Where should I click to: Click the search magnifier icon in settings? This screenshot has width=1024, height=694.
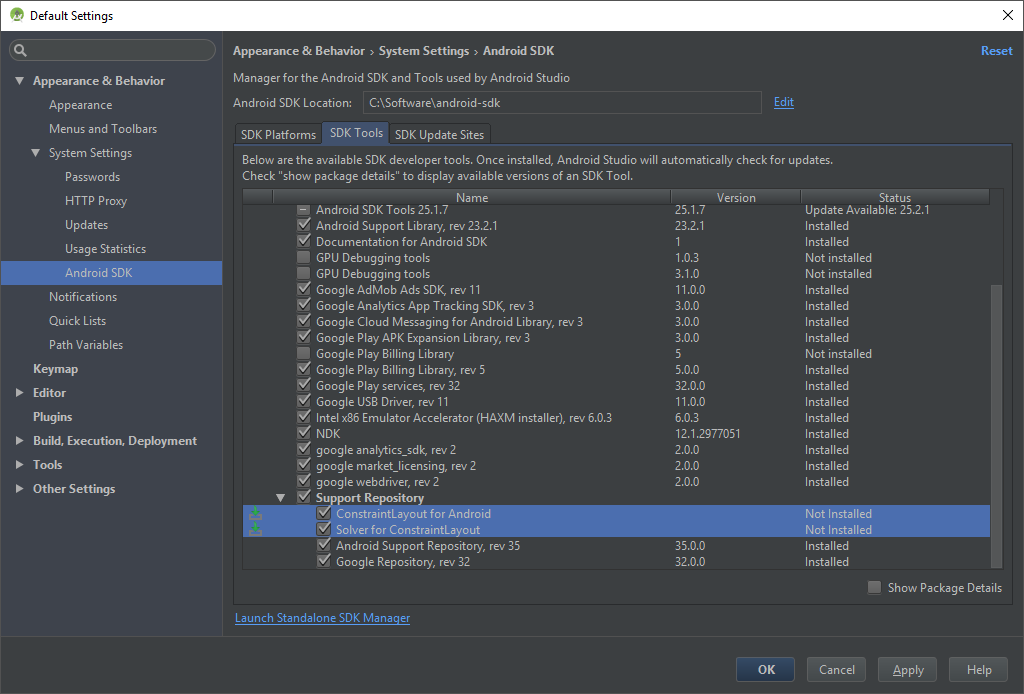[21, 51]
